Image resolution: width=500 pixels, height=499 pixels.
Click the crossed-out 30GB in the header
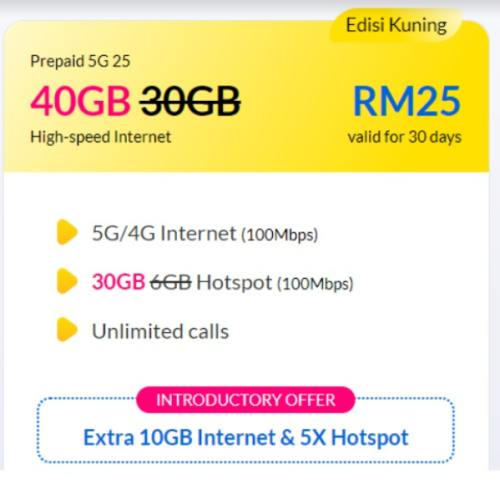tap(190, 101)
